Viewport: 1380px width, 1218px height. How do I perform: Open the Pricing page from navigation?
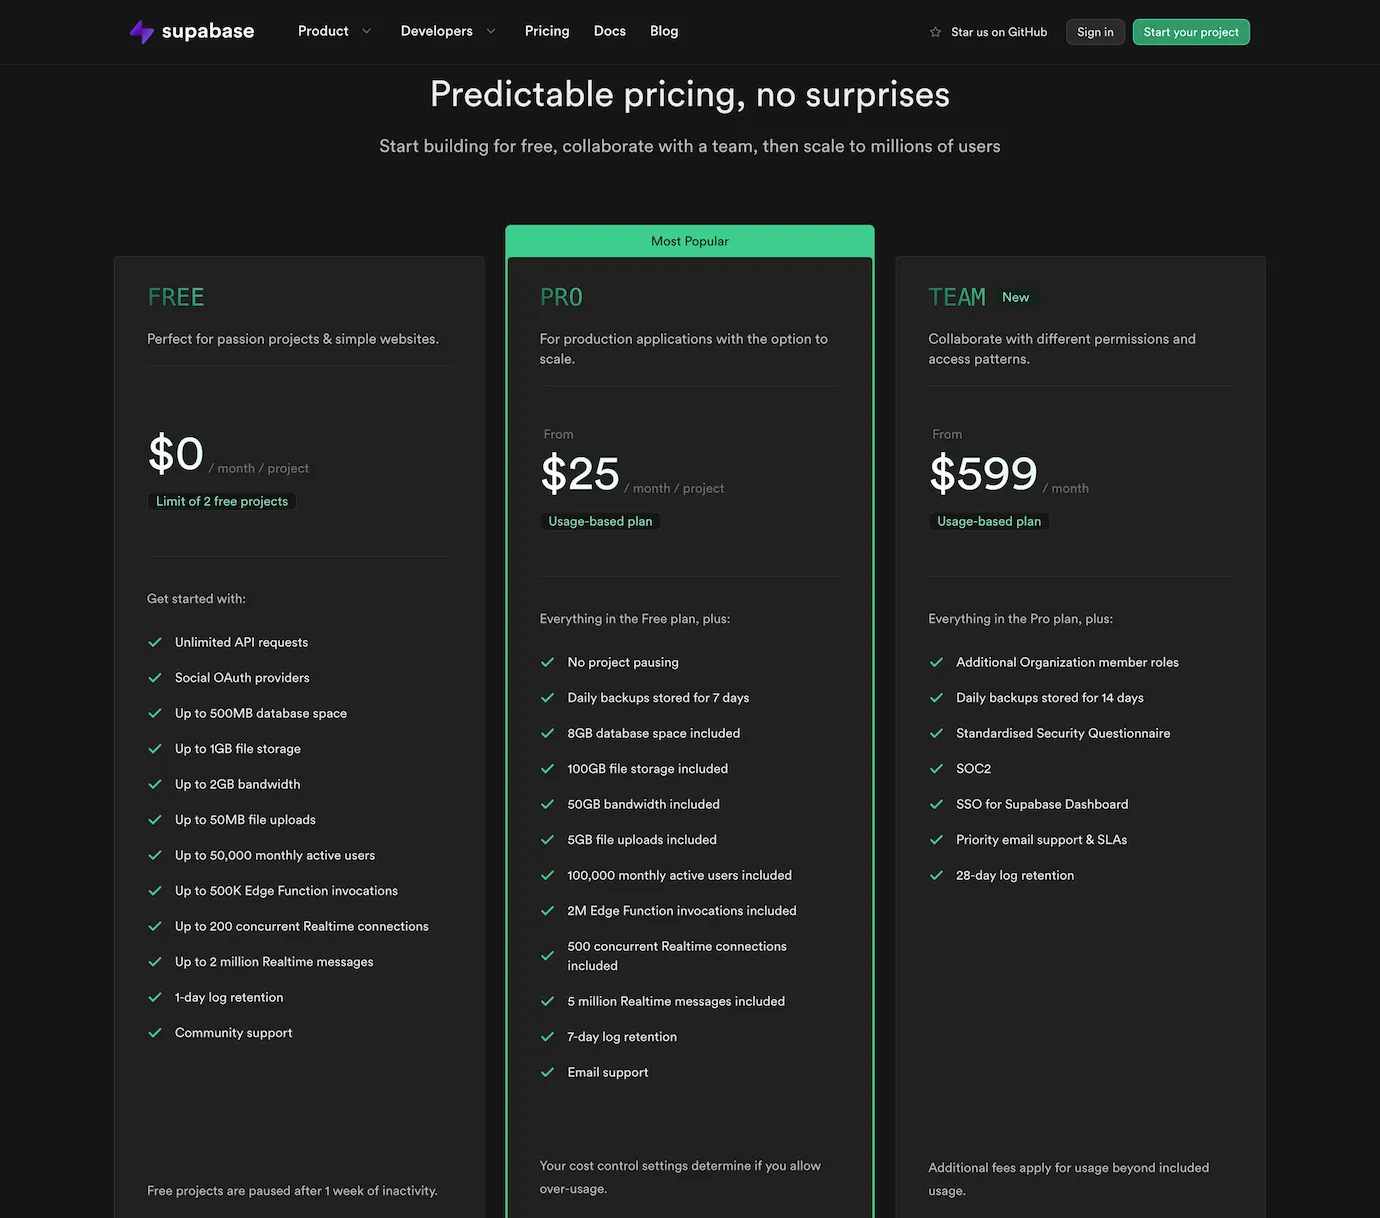547,31
